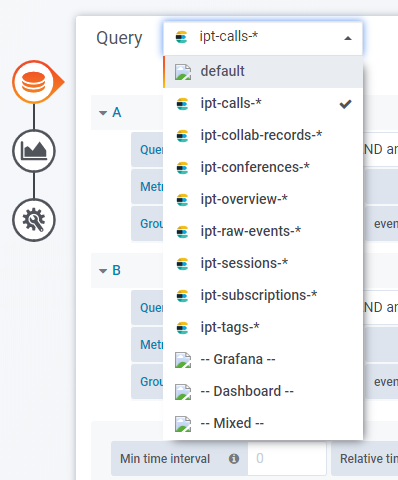Select ipt-tags-* datasource
The height and width of the screenshot is (480, 398).
click(264, 328)
